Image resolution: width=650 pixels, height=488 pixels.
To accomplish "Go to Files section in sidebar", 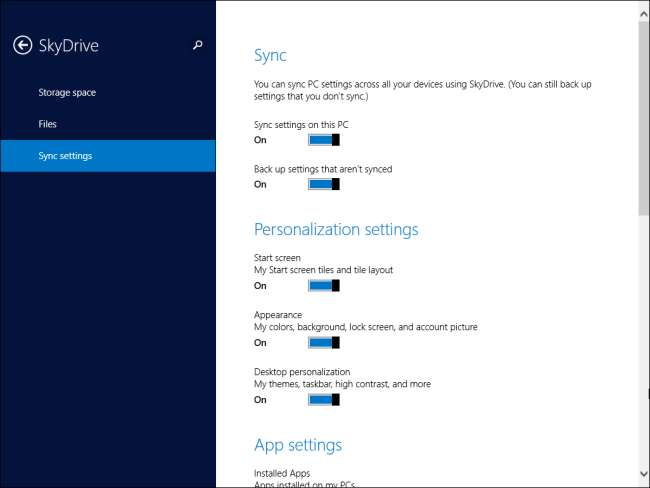I will tap(48, 124).
